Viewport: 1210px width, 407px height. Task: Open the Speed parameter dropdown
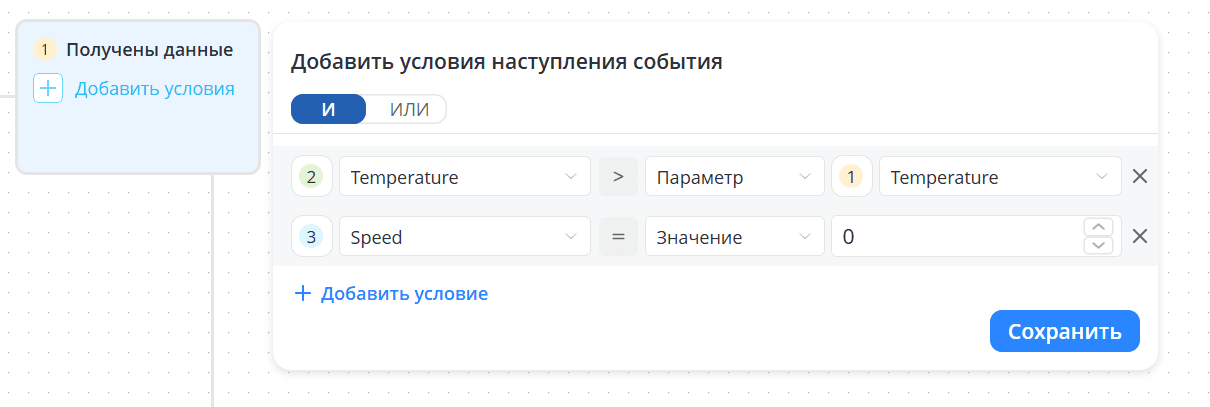pyautogui.click(x=465, y=237)
